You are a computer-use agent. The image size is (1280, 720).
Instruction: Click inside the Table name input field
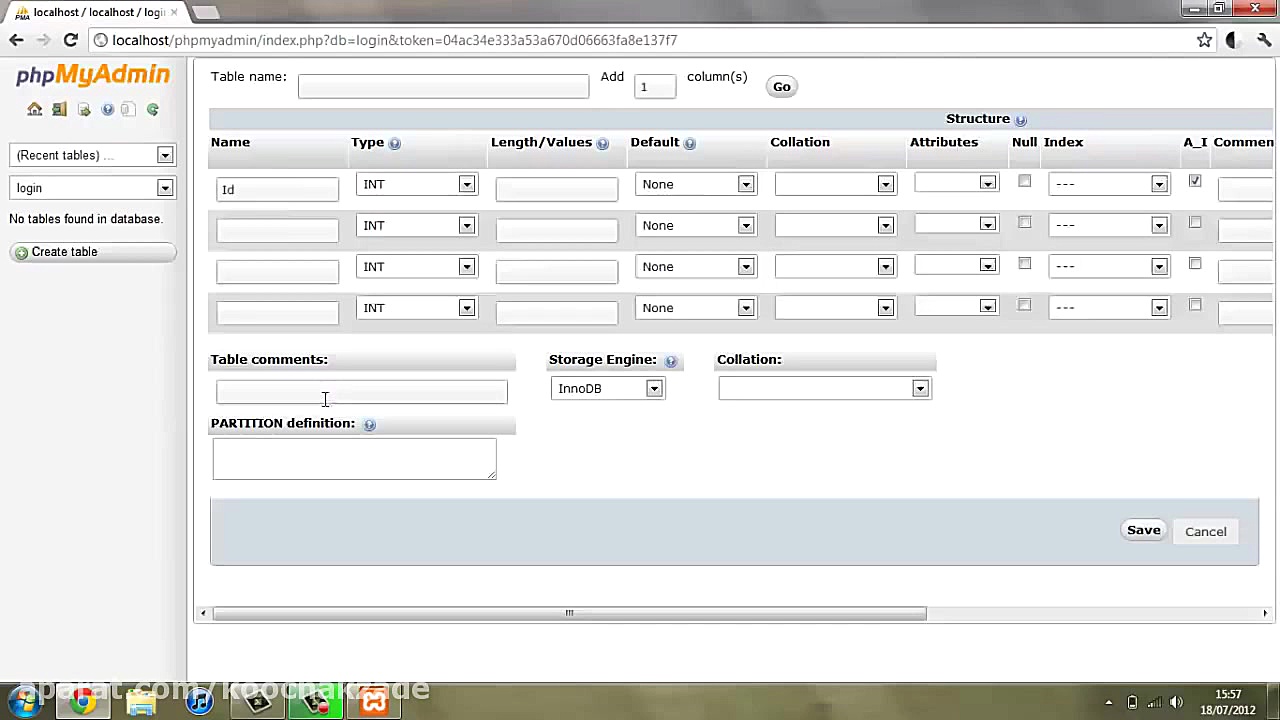point(443,86)
